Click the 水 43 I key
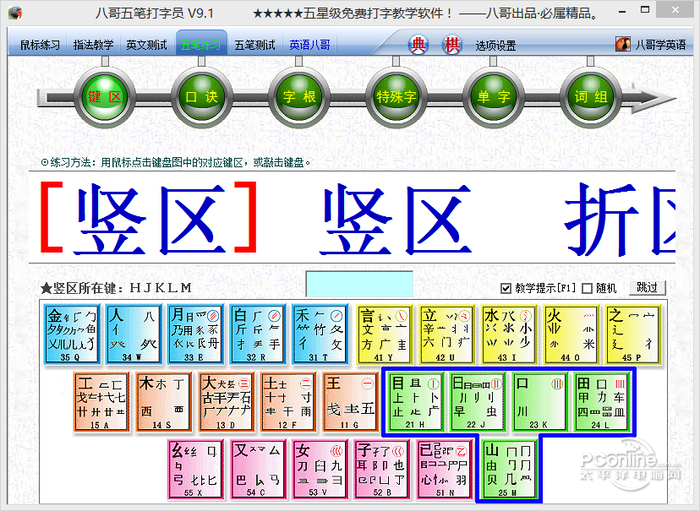This screenshot has height=511, width=700. pos(508,334)
